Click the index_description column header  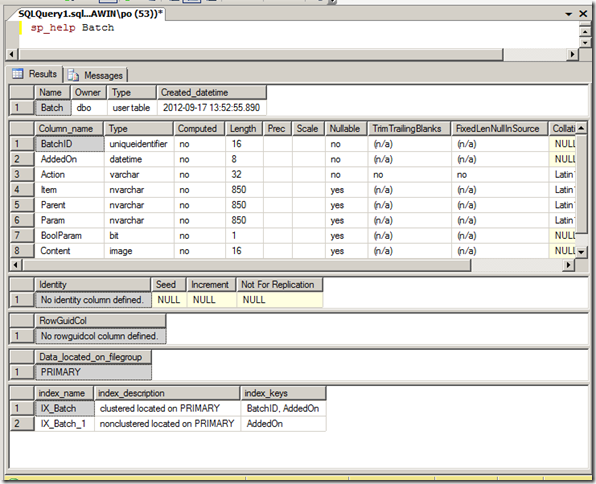tap(167, 393)
